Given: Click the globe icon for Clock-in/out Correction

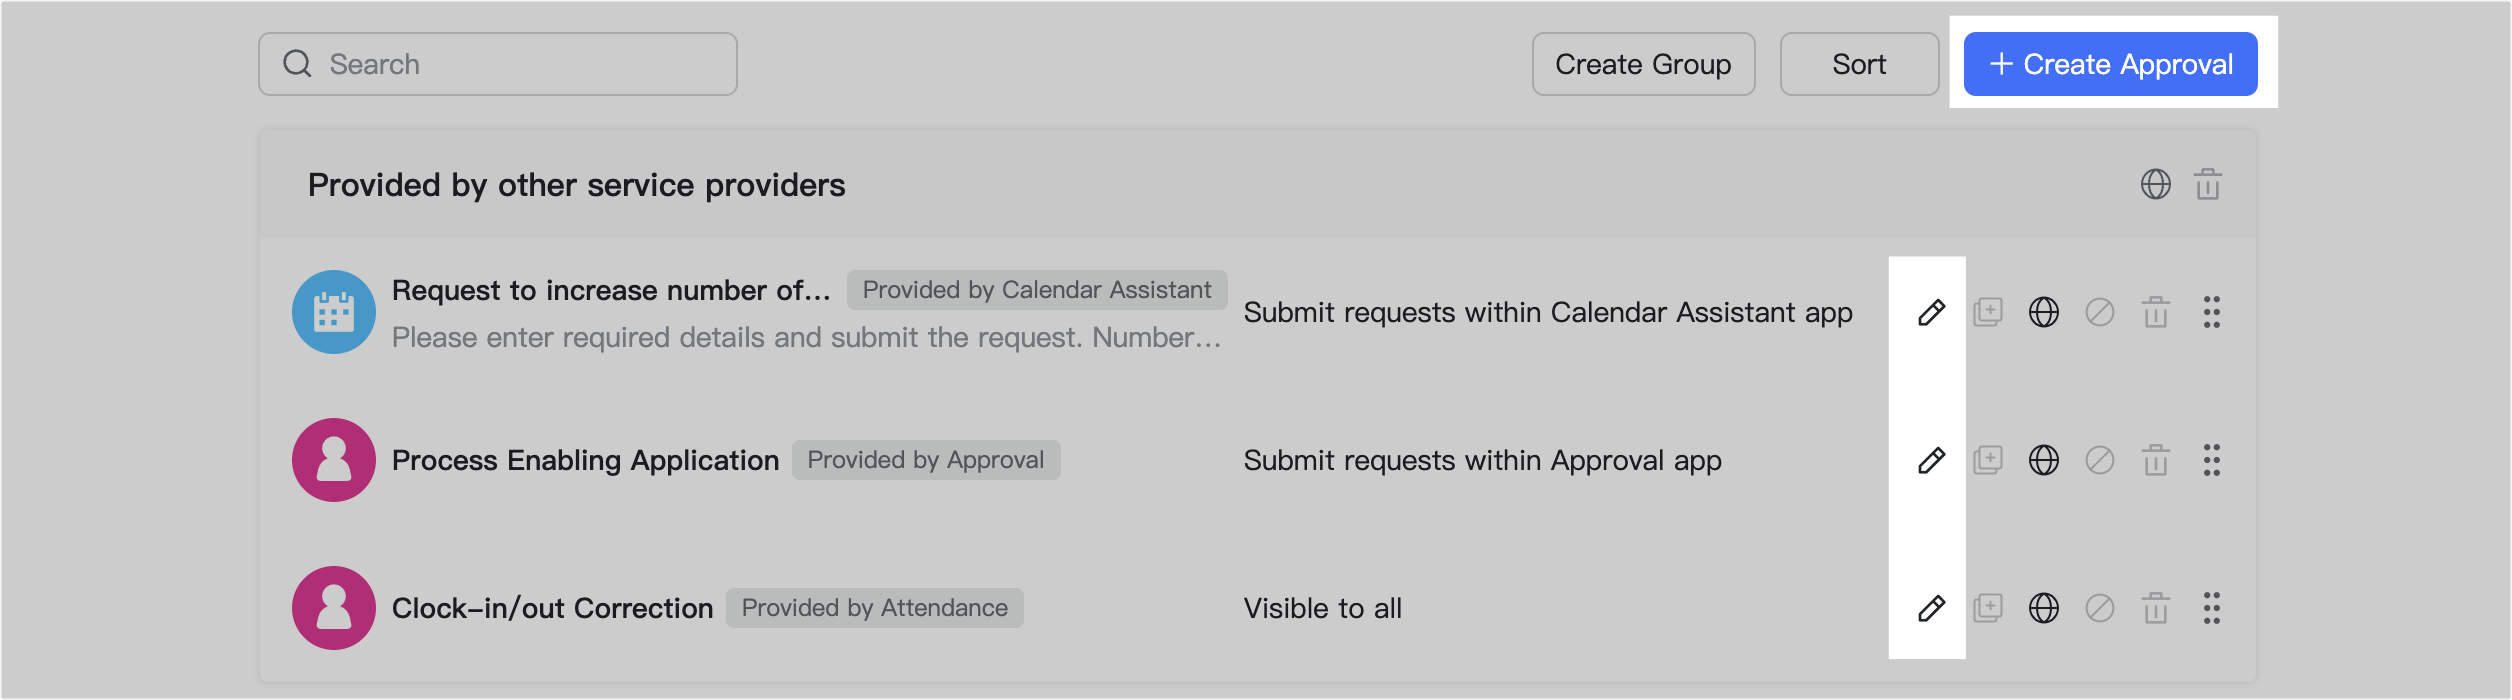Looking at the screenshot, I should coord(2045,607).
